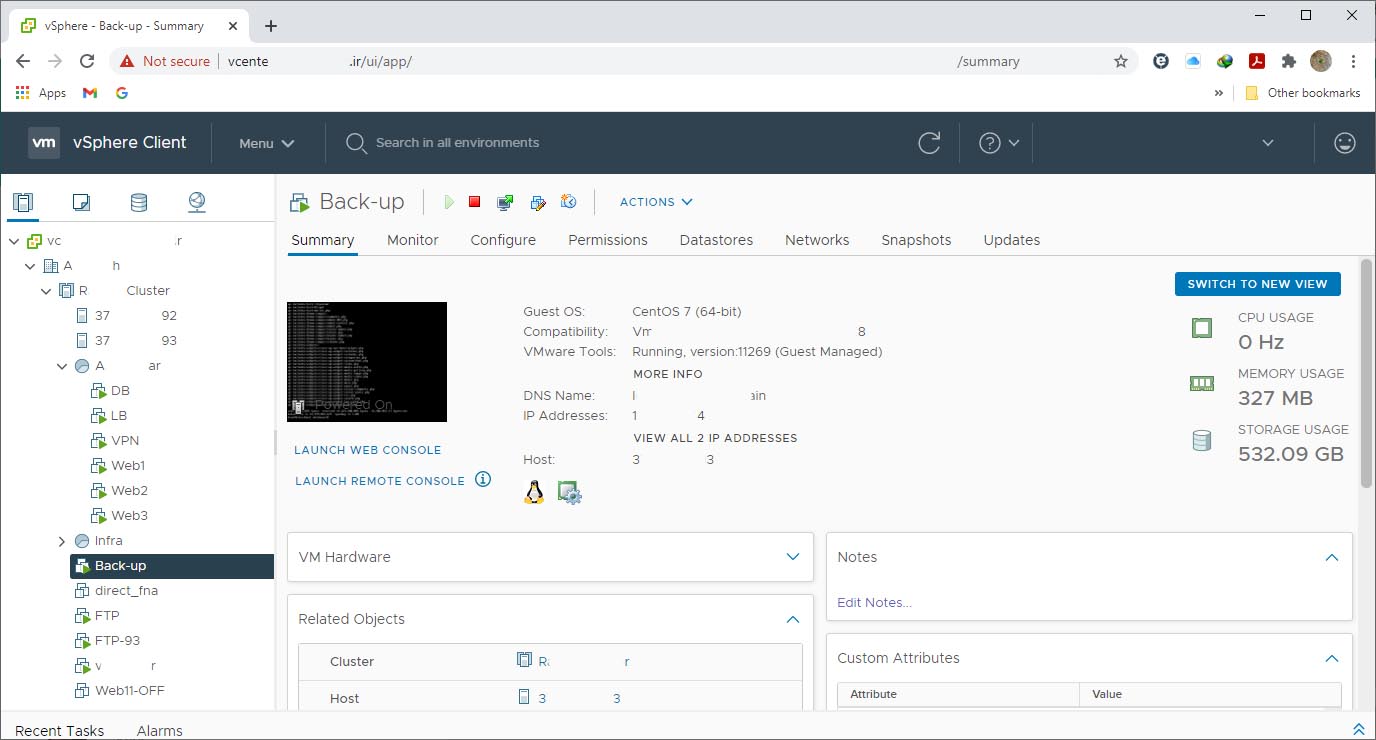Click the Linux penguin guest icon
The height and width of the screenshot is (740, 1376).
(x=534, y=491)
